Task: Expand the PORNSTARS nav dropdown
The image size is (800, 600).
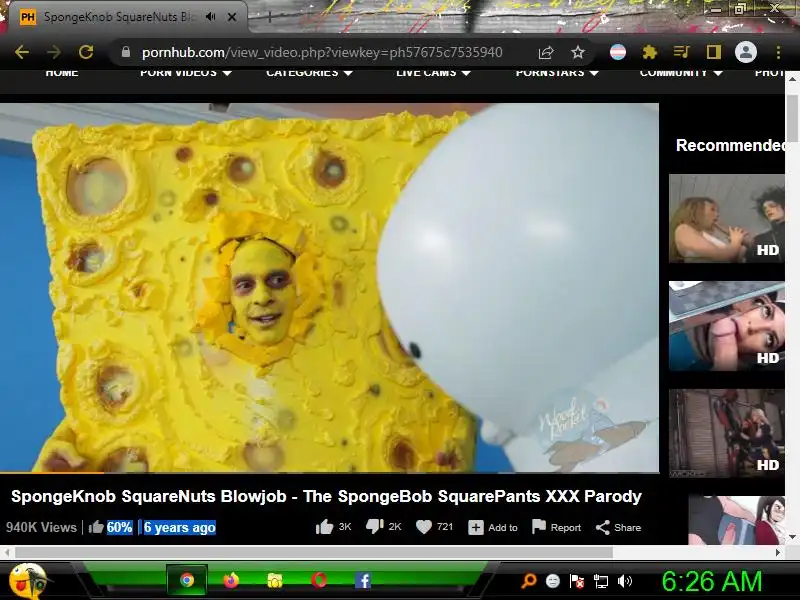Action: 557,72
